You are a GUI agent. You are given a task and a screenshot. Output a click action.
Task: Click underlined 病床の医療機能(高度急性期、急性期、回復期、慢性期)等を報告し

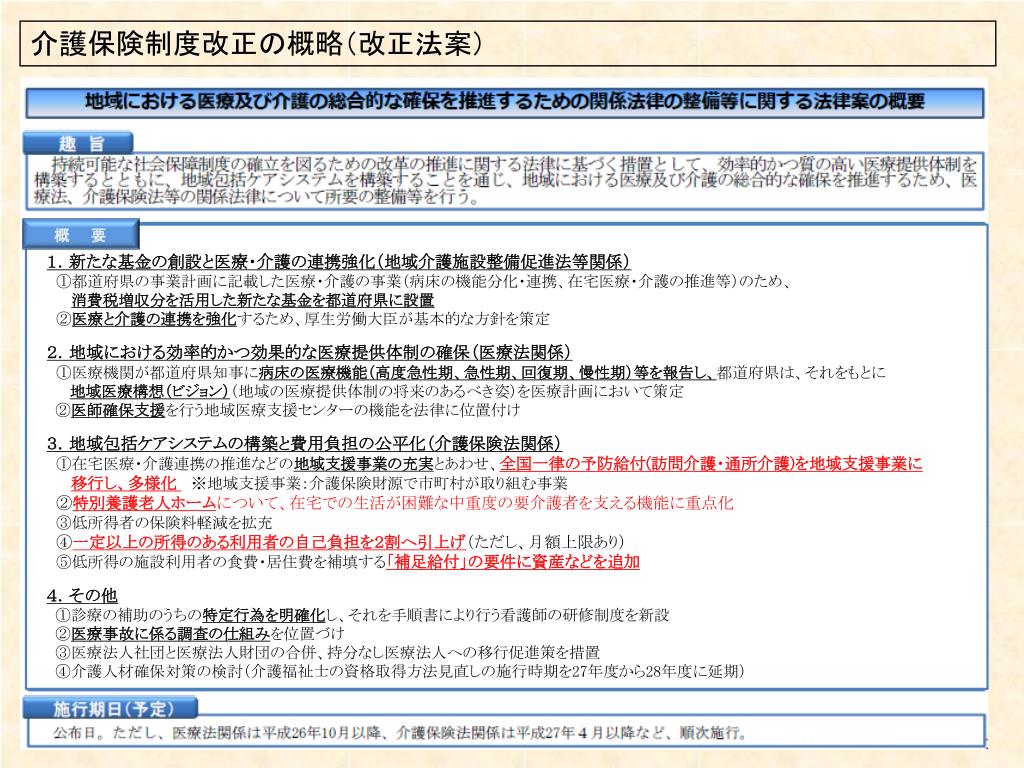point(485,372)
